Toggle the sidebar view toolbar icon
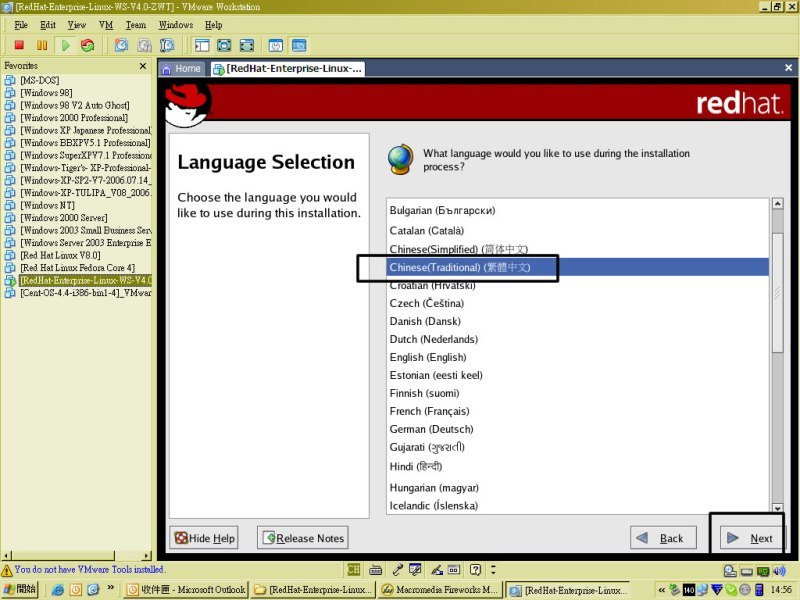800x600 pixels. point(202,45)
